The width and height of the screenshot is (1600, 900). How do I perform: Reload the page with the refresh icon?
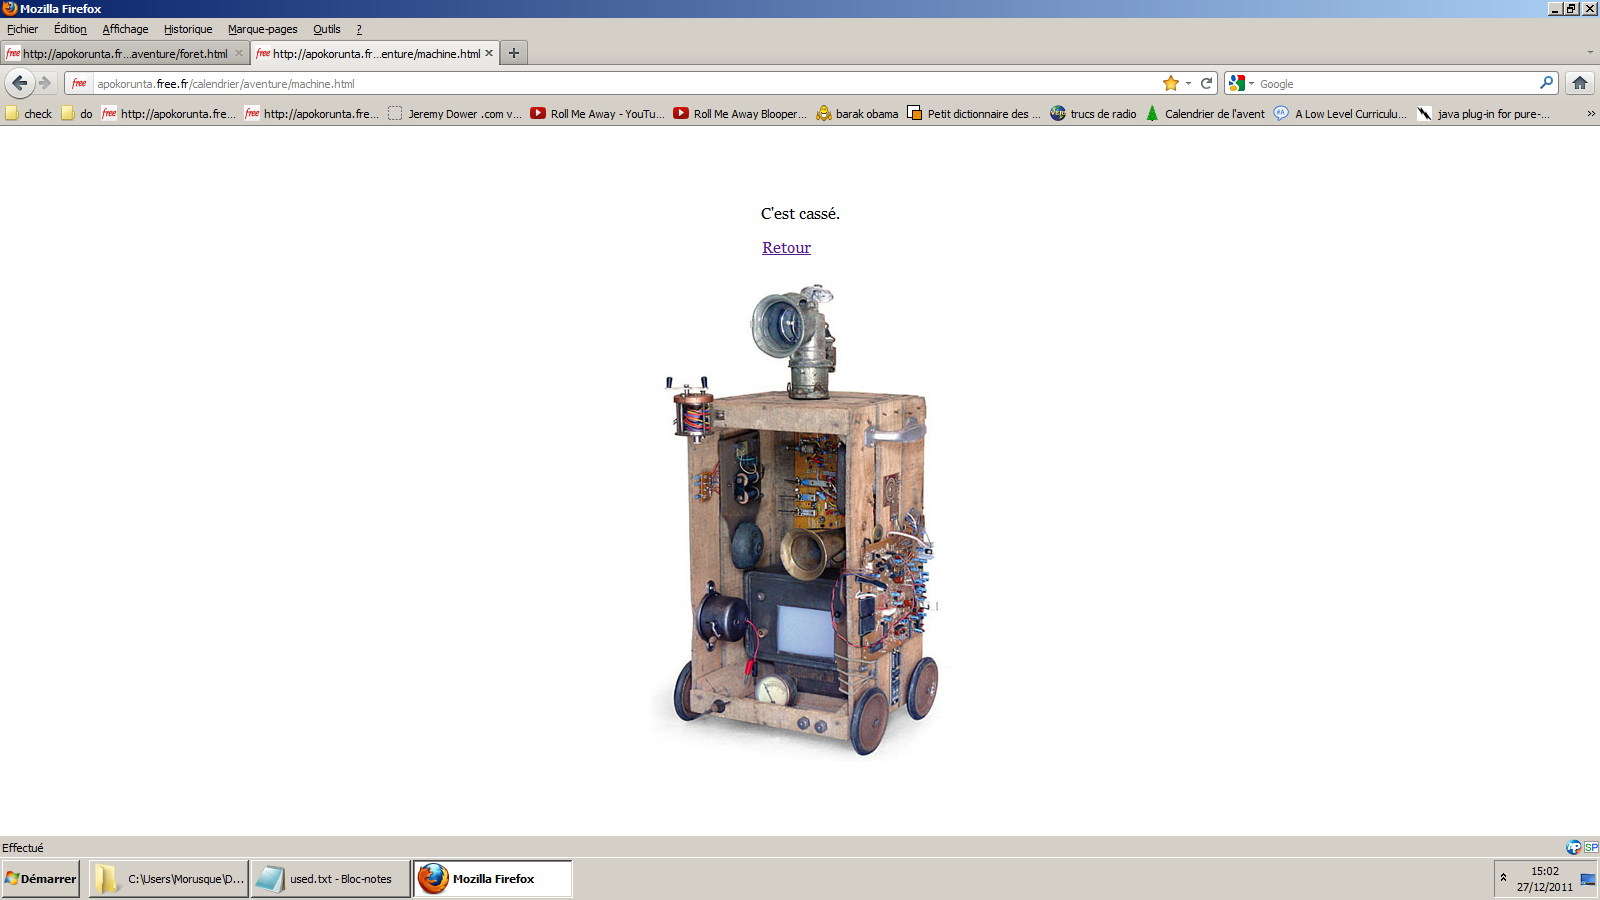click(x=1207, y=83)
